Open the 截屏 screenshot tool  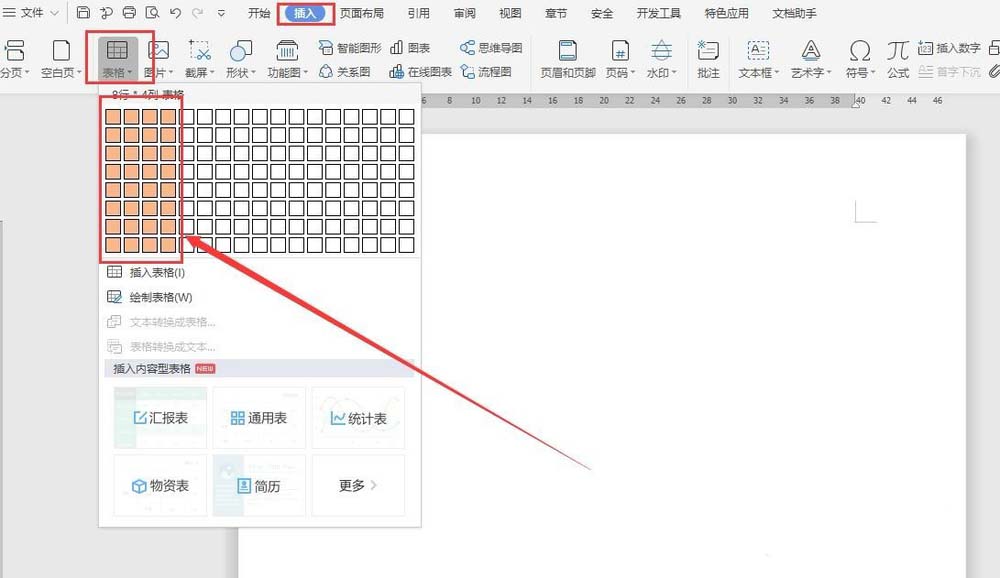point(200,59)
